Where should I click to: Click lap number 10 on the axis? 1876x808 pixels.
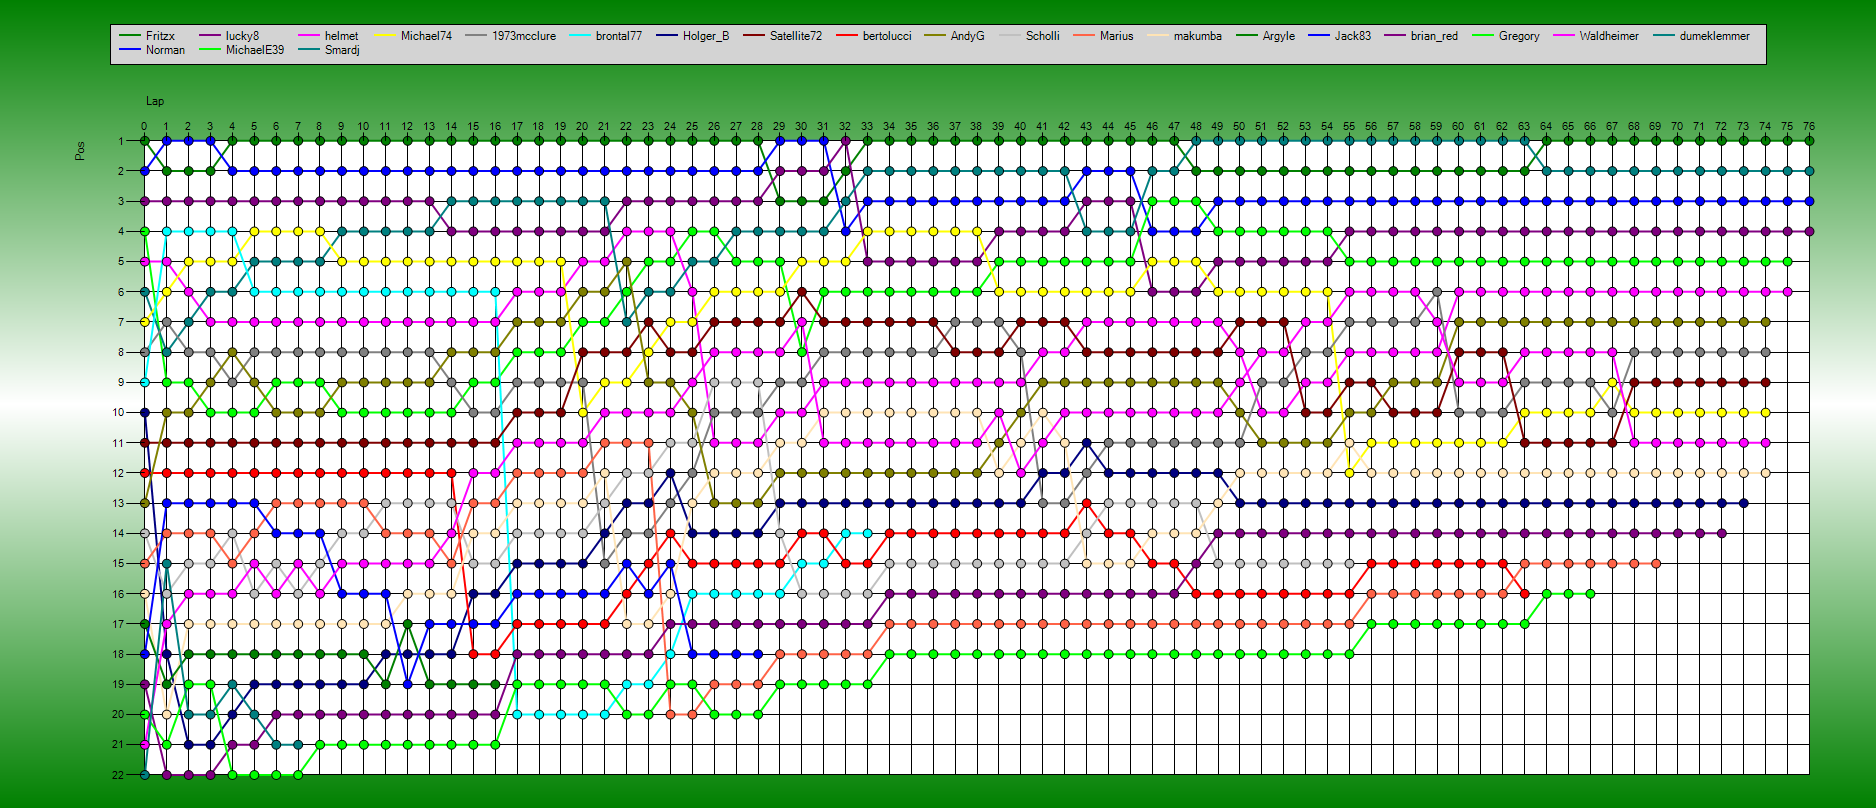pyautogui.click(x=363, y=127)
